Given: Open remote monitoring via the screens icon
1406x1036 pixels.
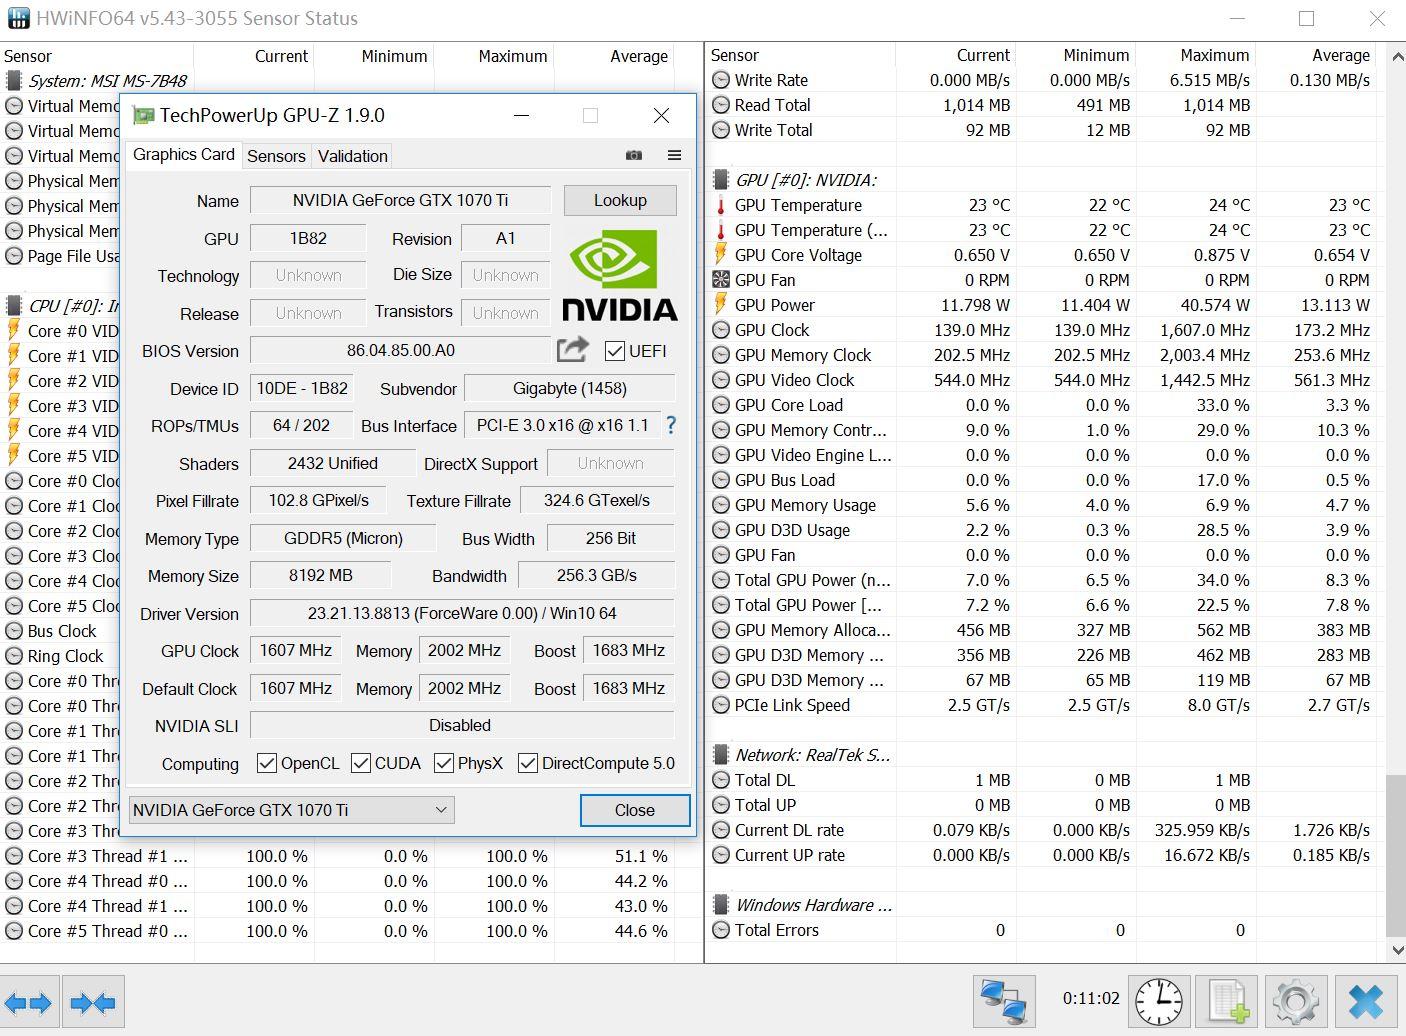Looking at the screenshot, I should [x=1004, y=1000].
